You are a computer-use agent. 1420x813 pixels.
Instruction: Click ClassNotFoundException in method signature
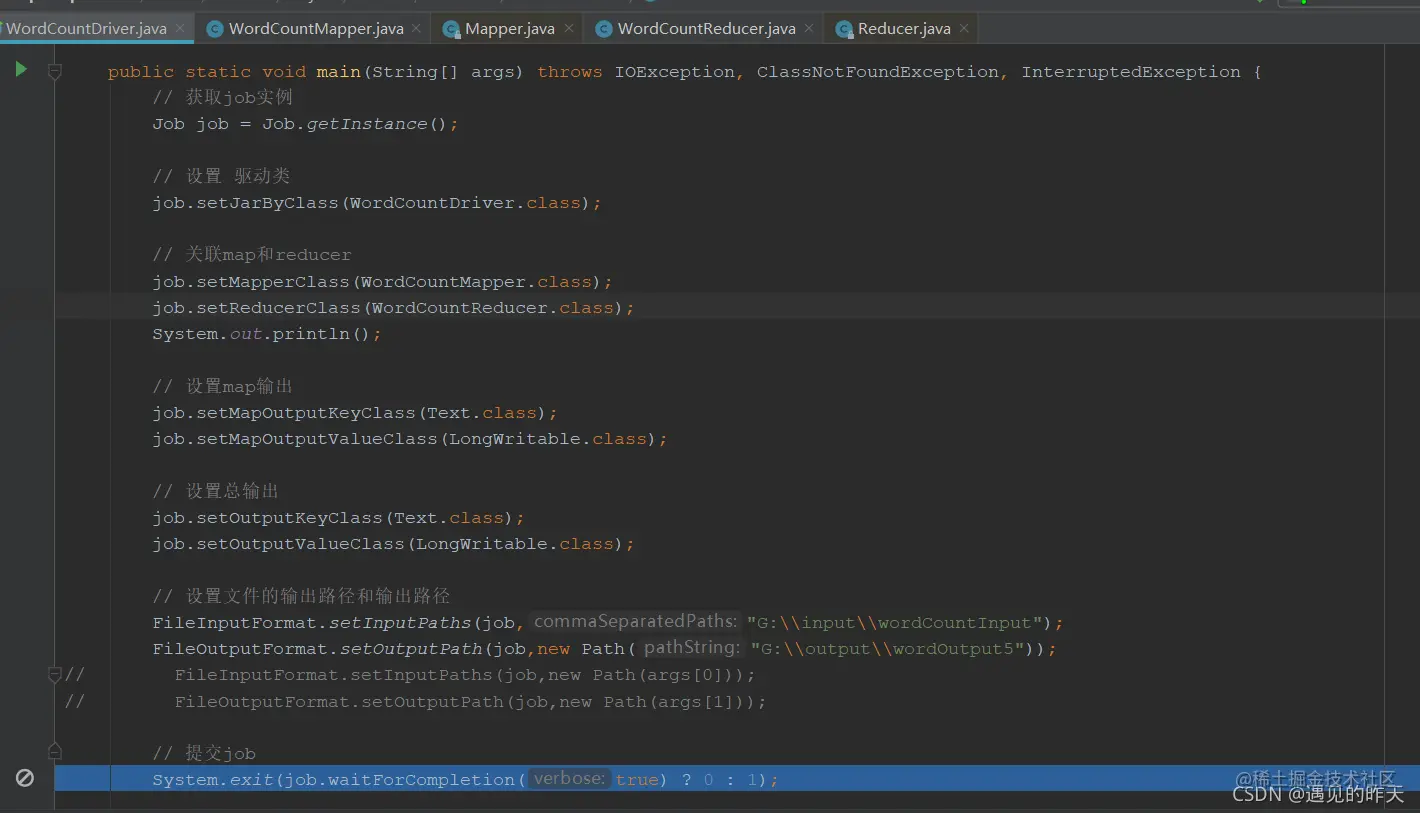pos(878,72)
